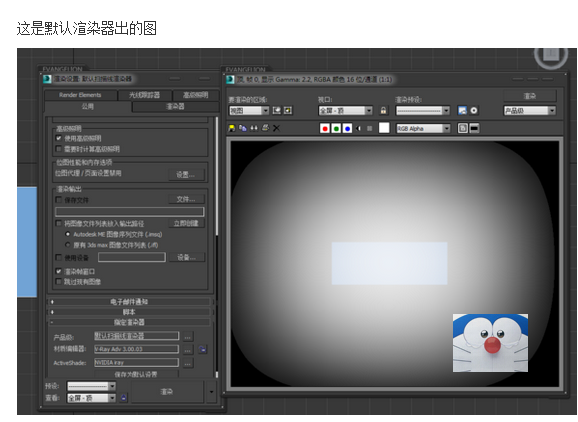The image size is (578, 422).
Task: Toggle viewport lock padlock icon
Action: click(x=383, y=110)
